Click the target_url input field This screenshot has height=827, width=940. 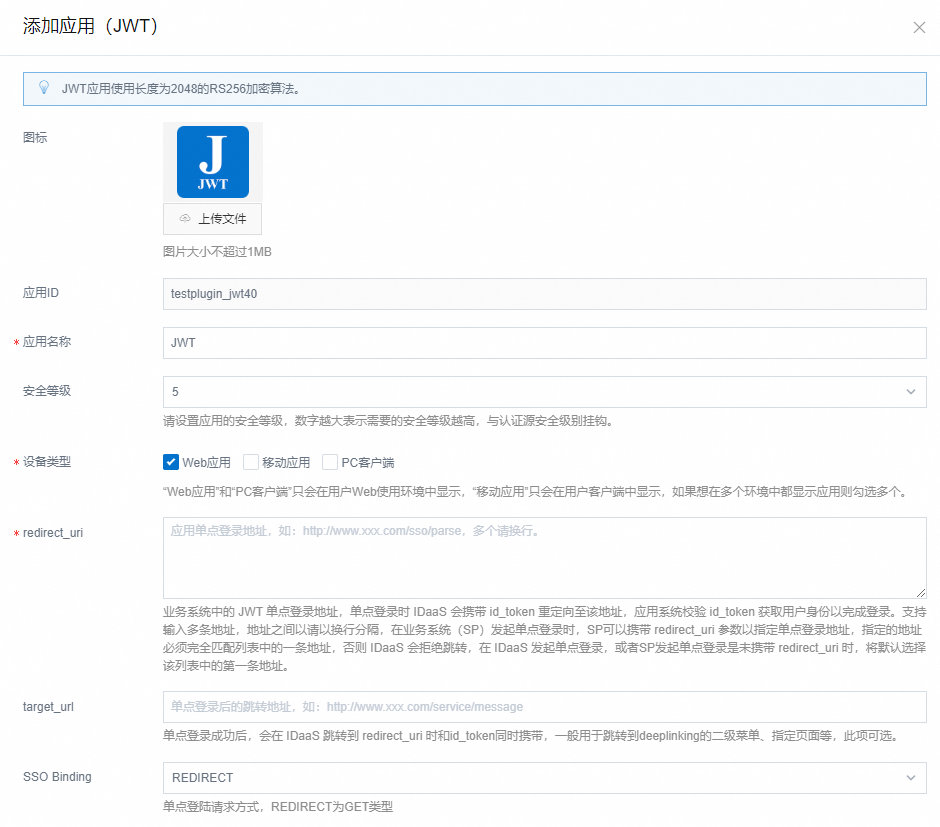544,707
